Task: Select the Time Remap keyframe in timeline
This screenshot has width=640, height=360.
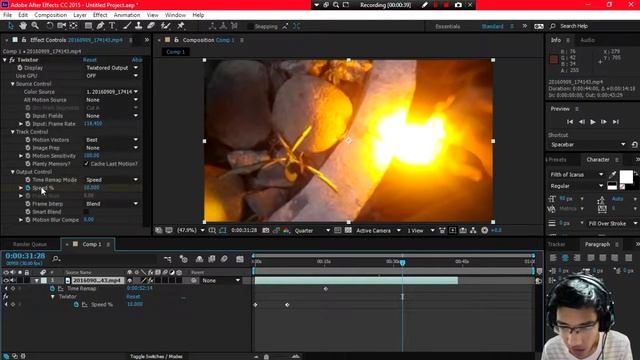Action: pyautogui.click(x=326, y=289)
